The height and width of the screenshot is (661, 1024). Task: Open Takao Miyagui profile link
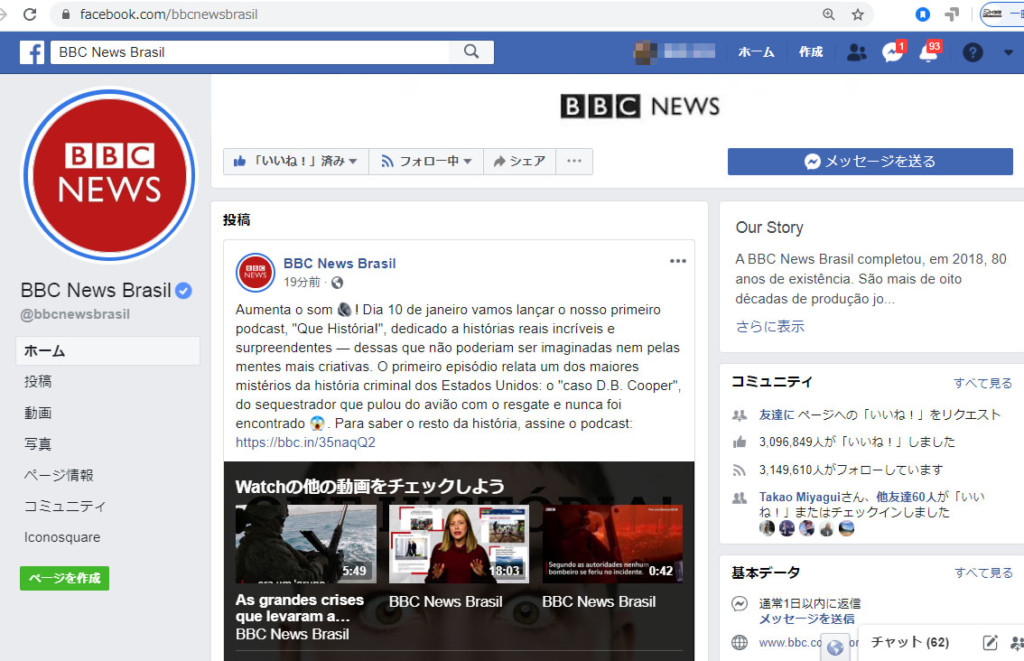799,497
